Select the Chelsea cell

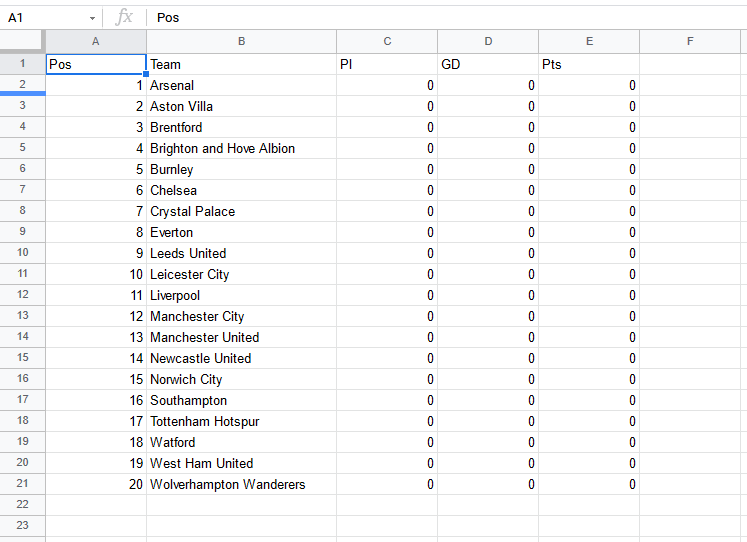[x=242, y=190]
